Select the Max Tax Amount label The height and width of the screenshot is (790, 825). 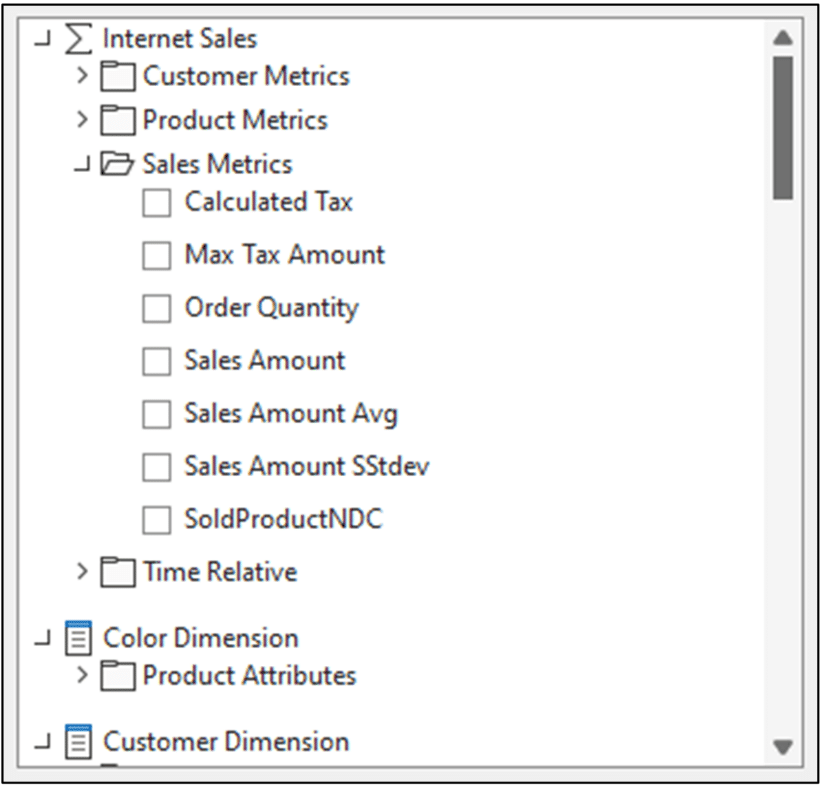pos(285,255)
